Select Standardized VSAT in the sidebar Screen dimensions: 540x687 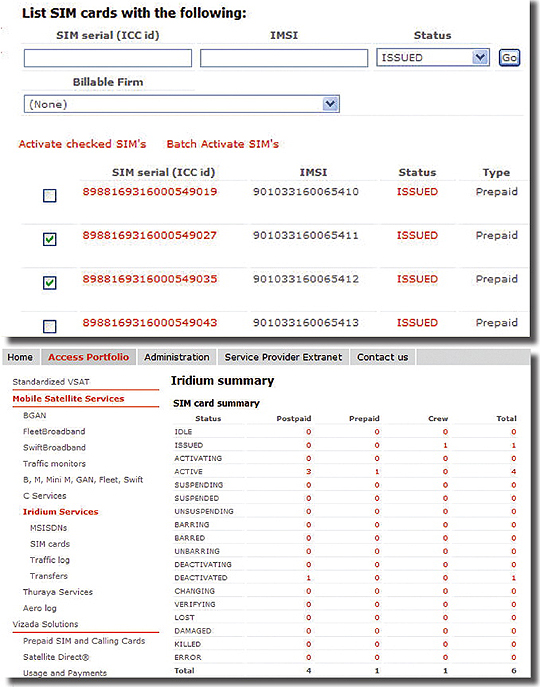click(x=51, y=382)
